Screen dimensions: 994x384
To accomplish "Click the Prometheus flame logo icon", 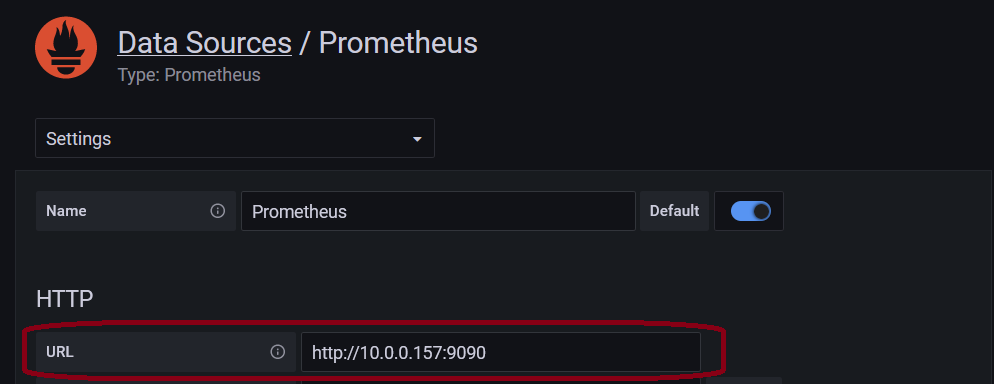I will pos(66,48).
